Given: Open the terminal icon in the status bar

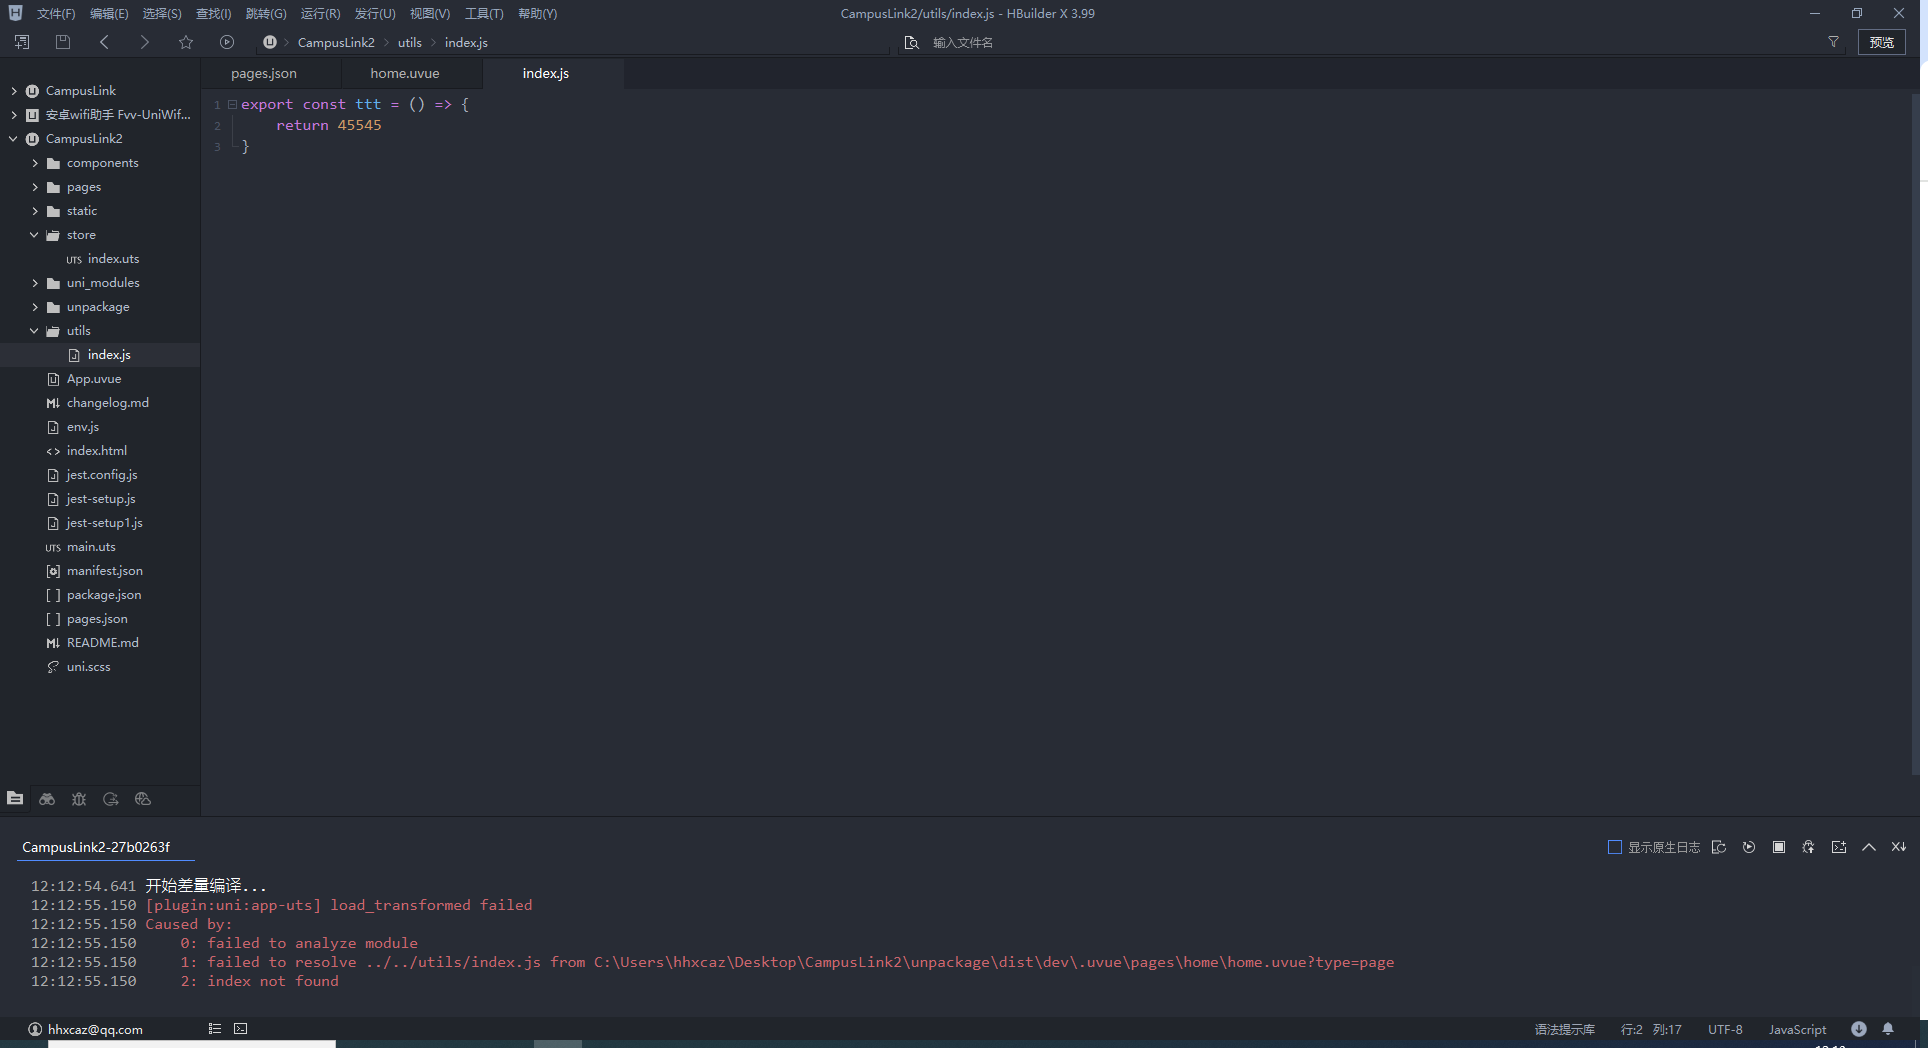Looking at the screenshot, I should click(241, 1029).
